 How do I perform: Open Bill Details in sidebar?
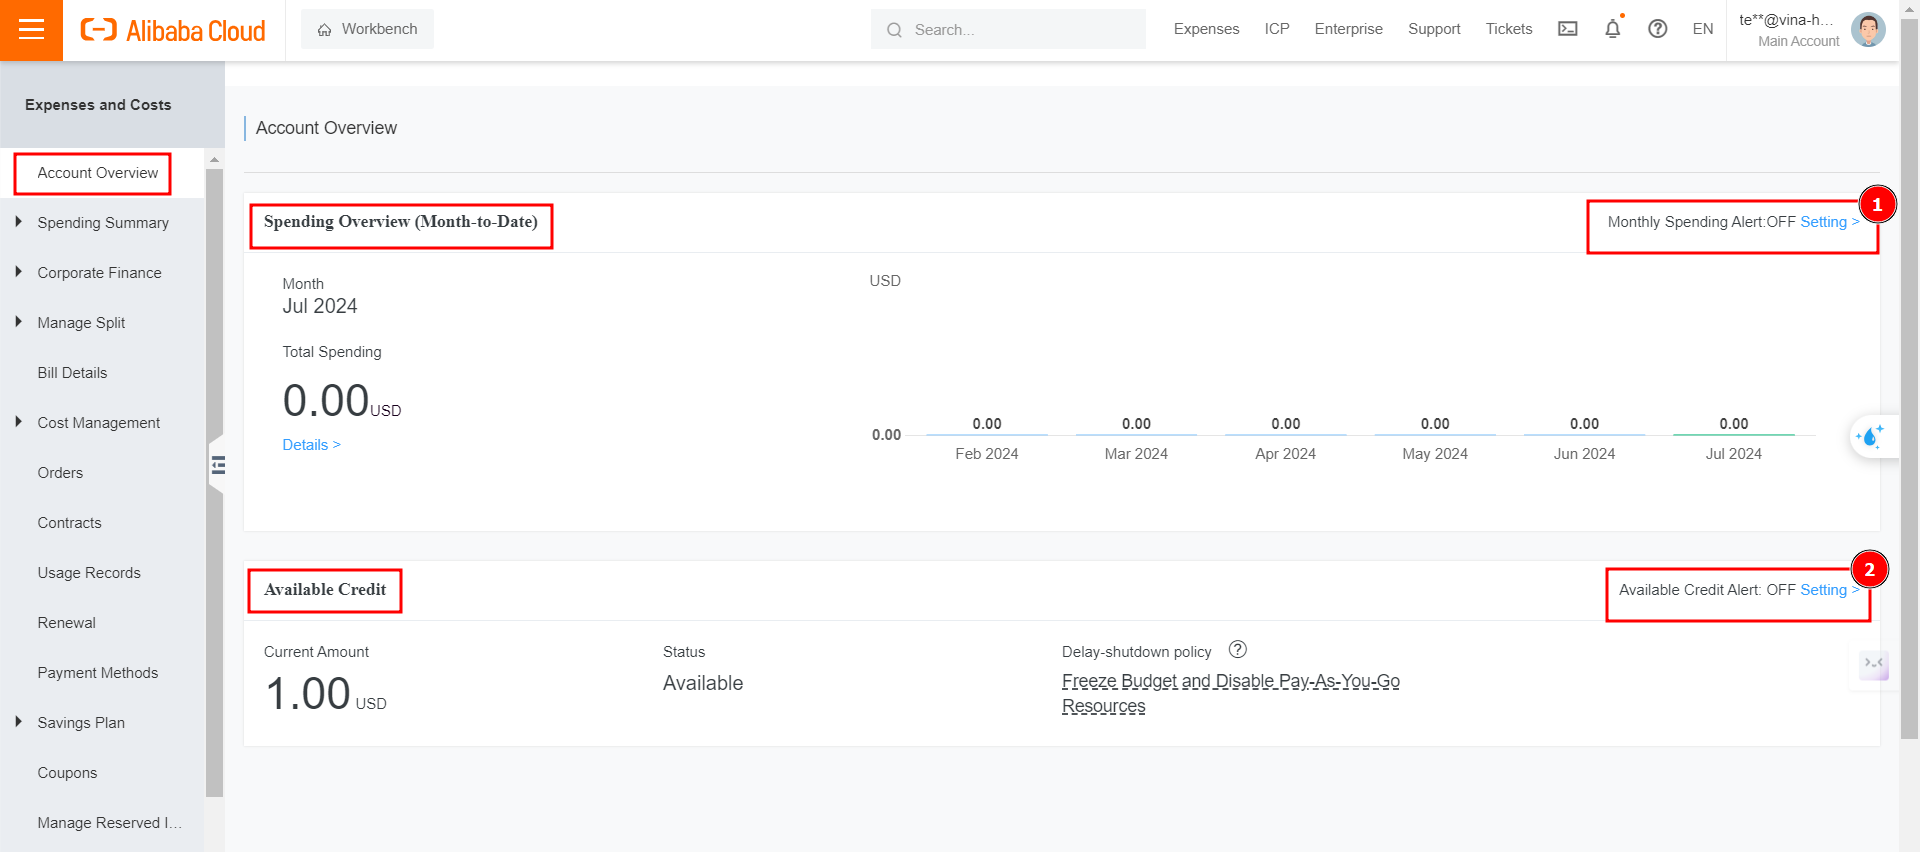(x=72, y=373)
